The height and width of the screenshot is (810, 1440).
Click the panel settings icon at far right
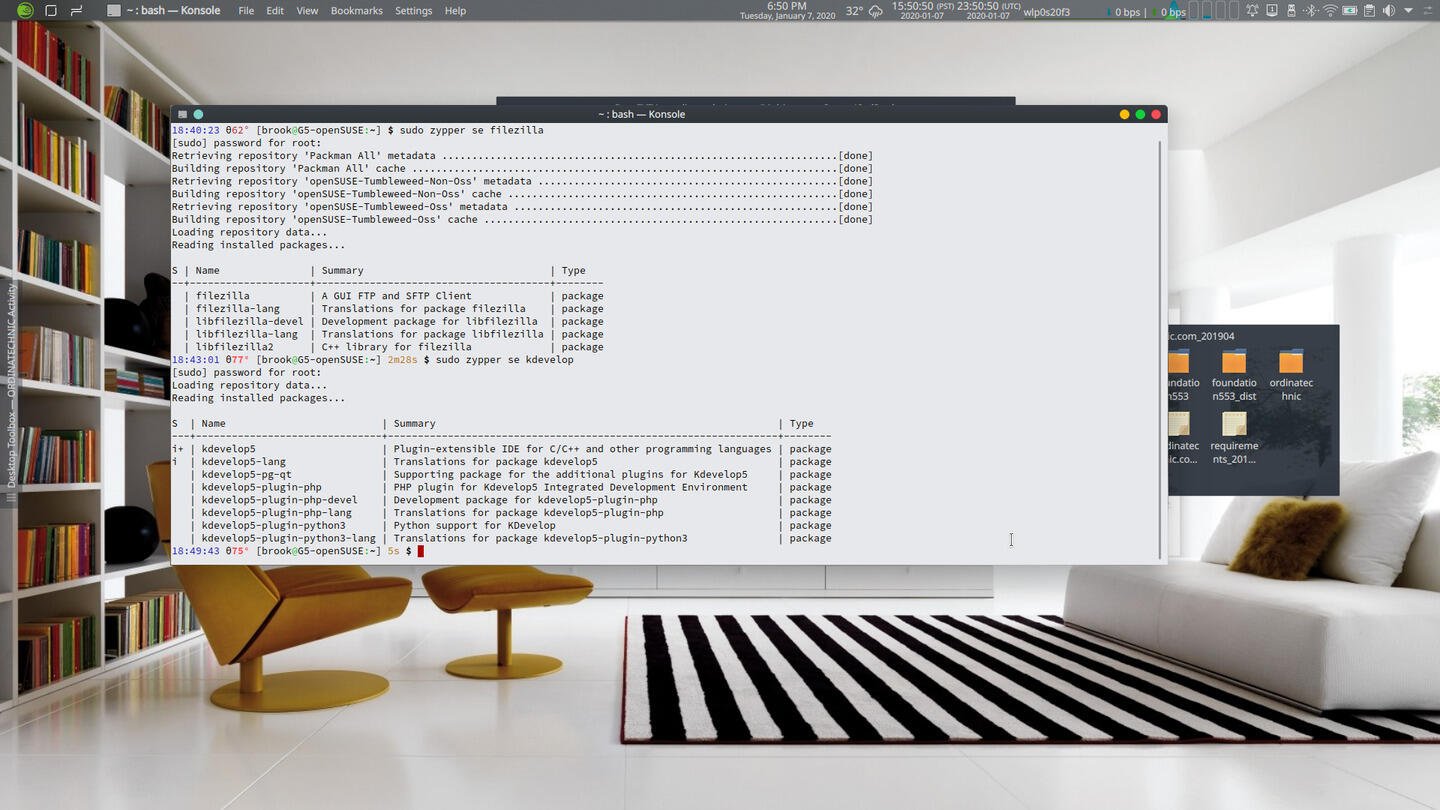pos(1428,11)
